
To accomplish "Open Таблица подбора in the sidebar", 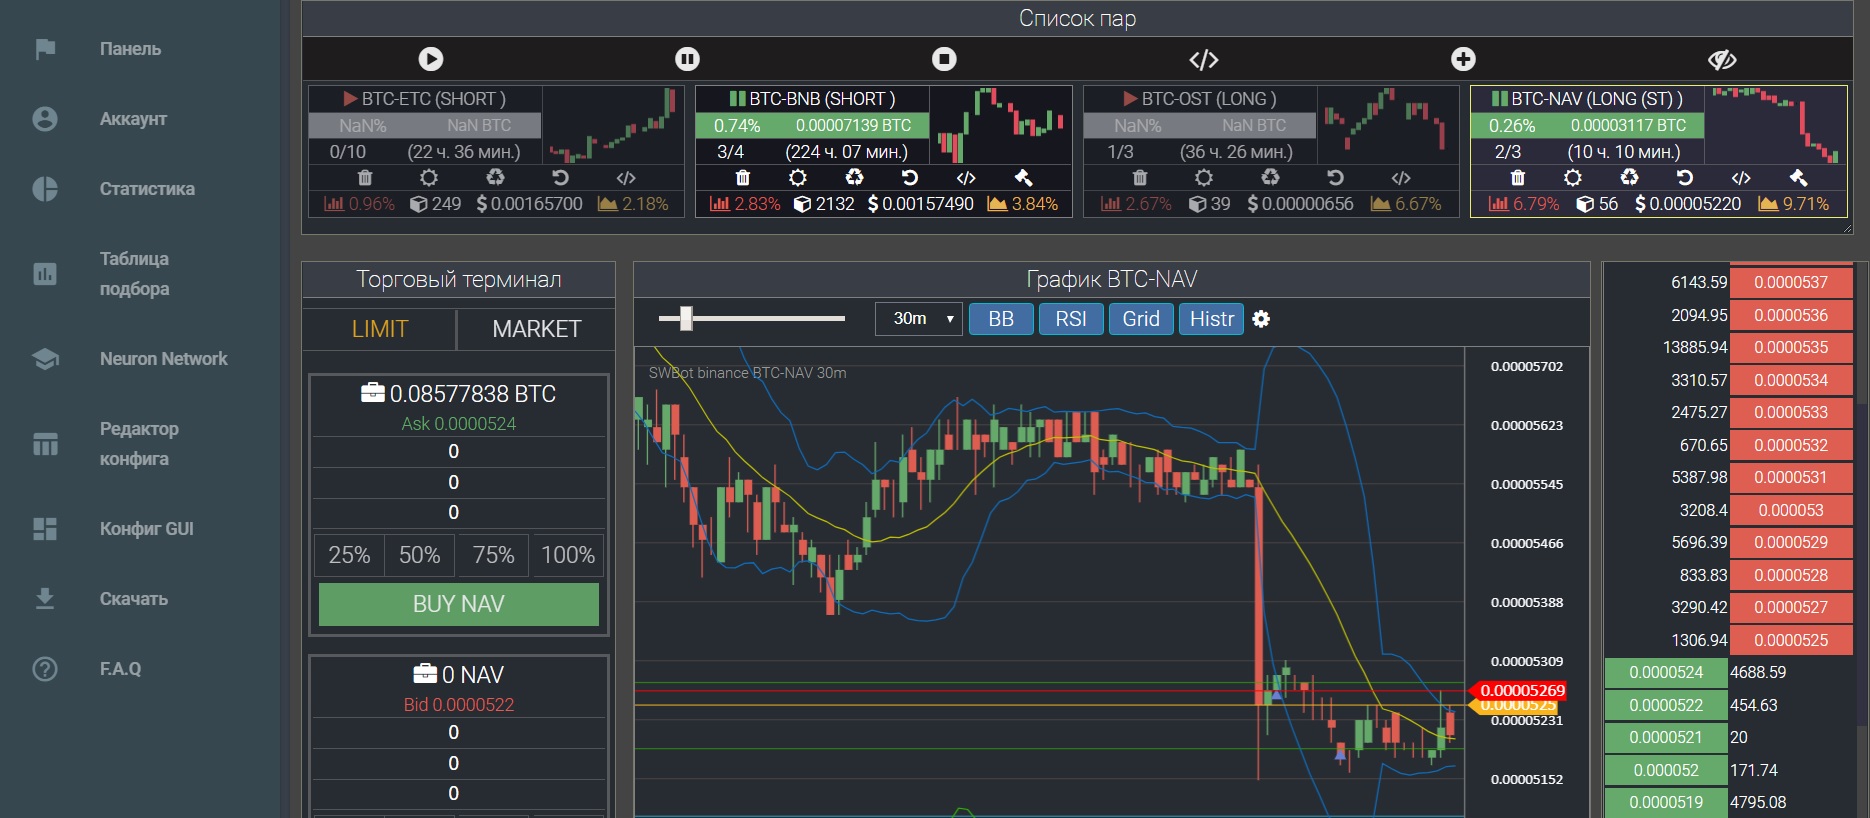I will (134, 274).
